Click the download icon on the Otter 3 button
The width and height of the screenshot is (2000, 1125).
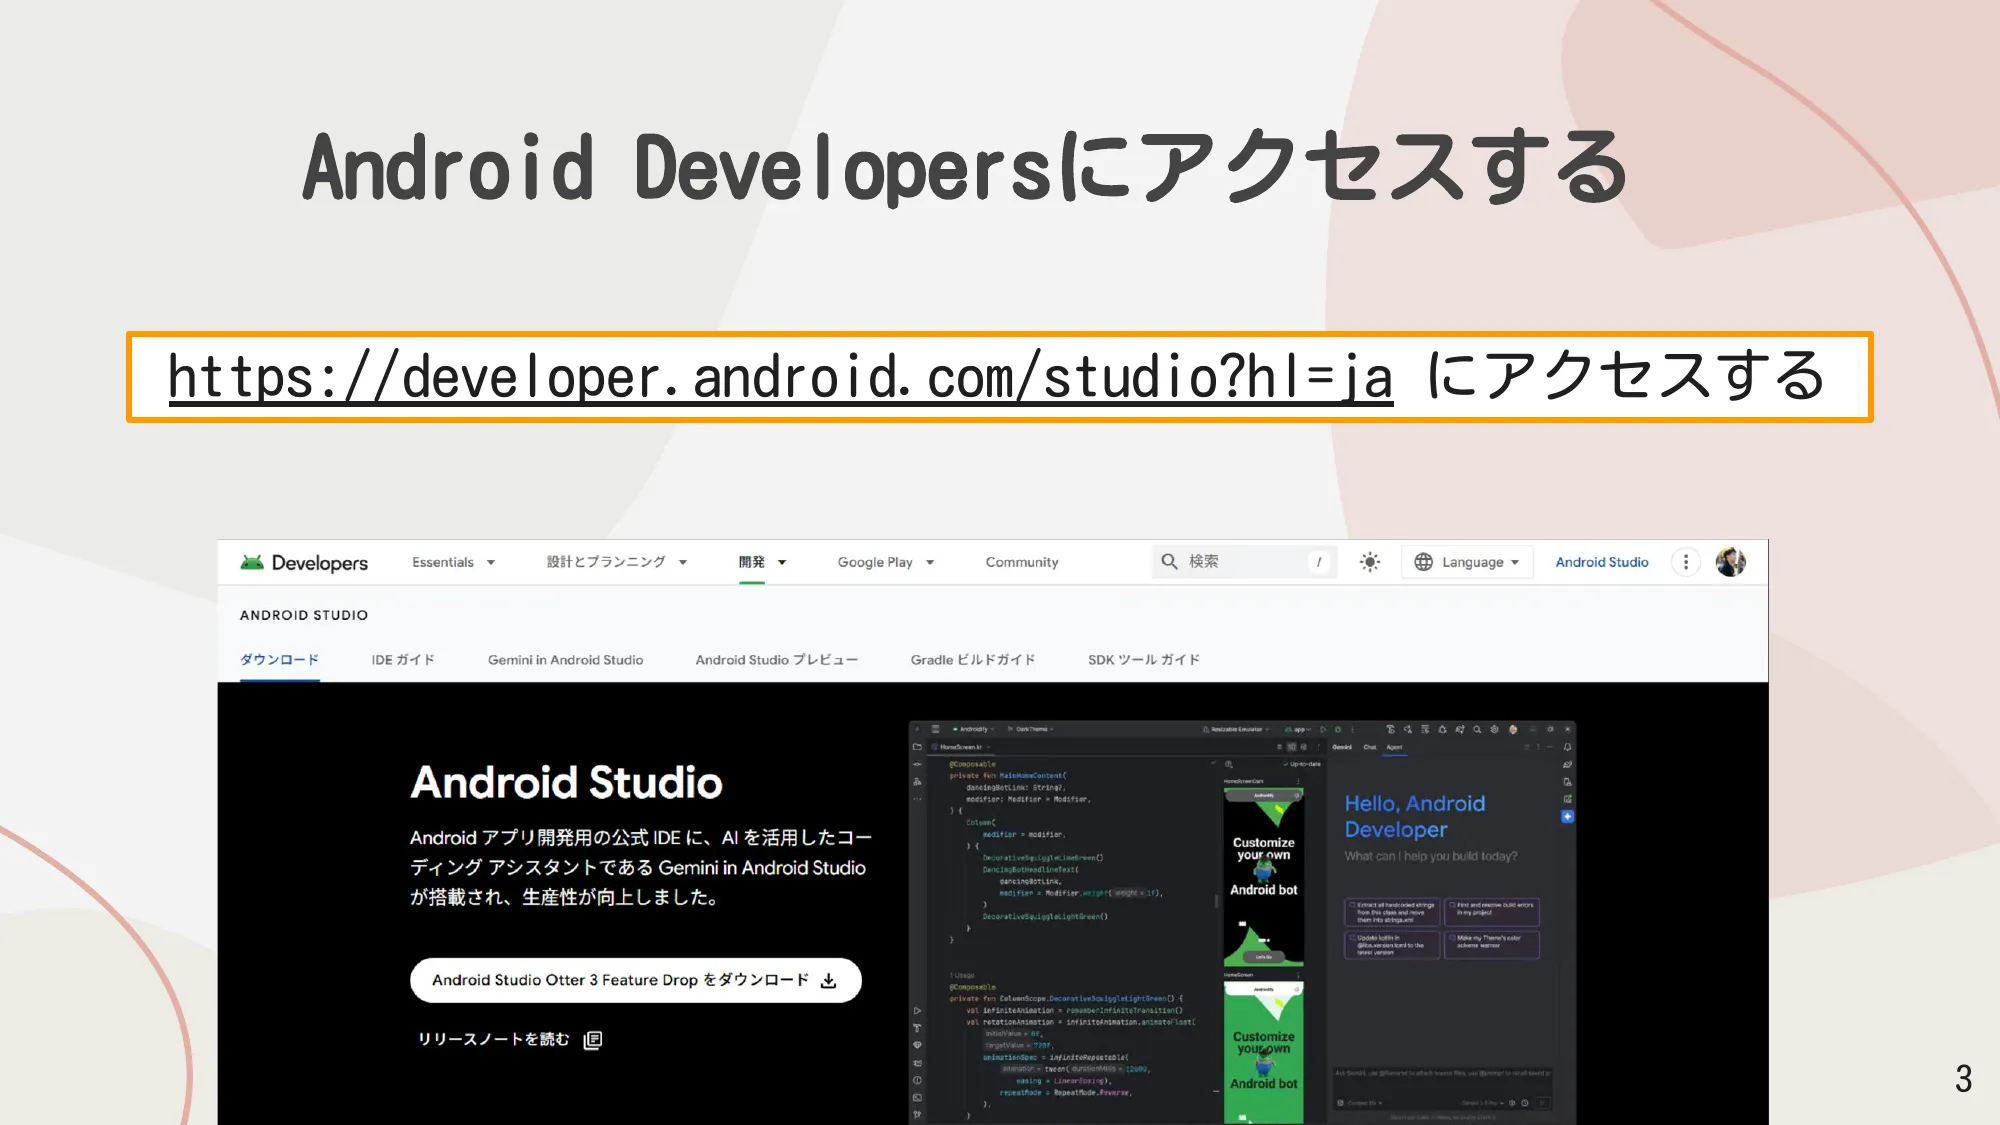click(x=830, y=980)
